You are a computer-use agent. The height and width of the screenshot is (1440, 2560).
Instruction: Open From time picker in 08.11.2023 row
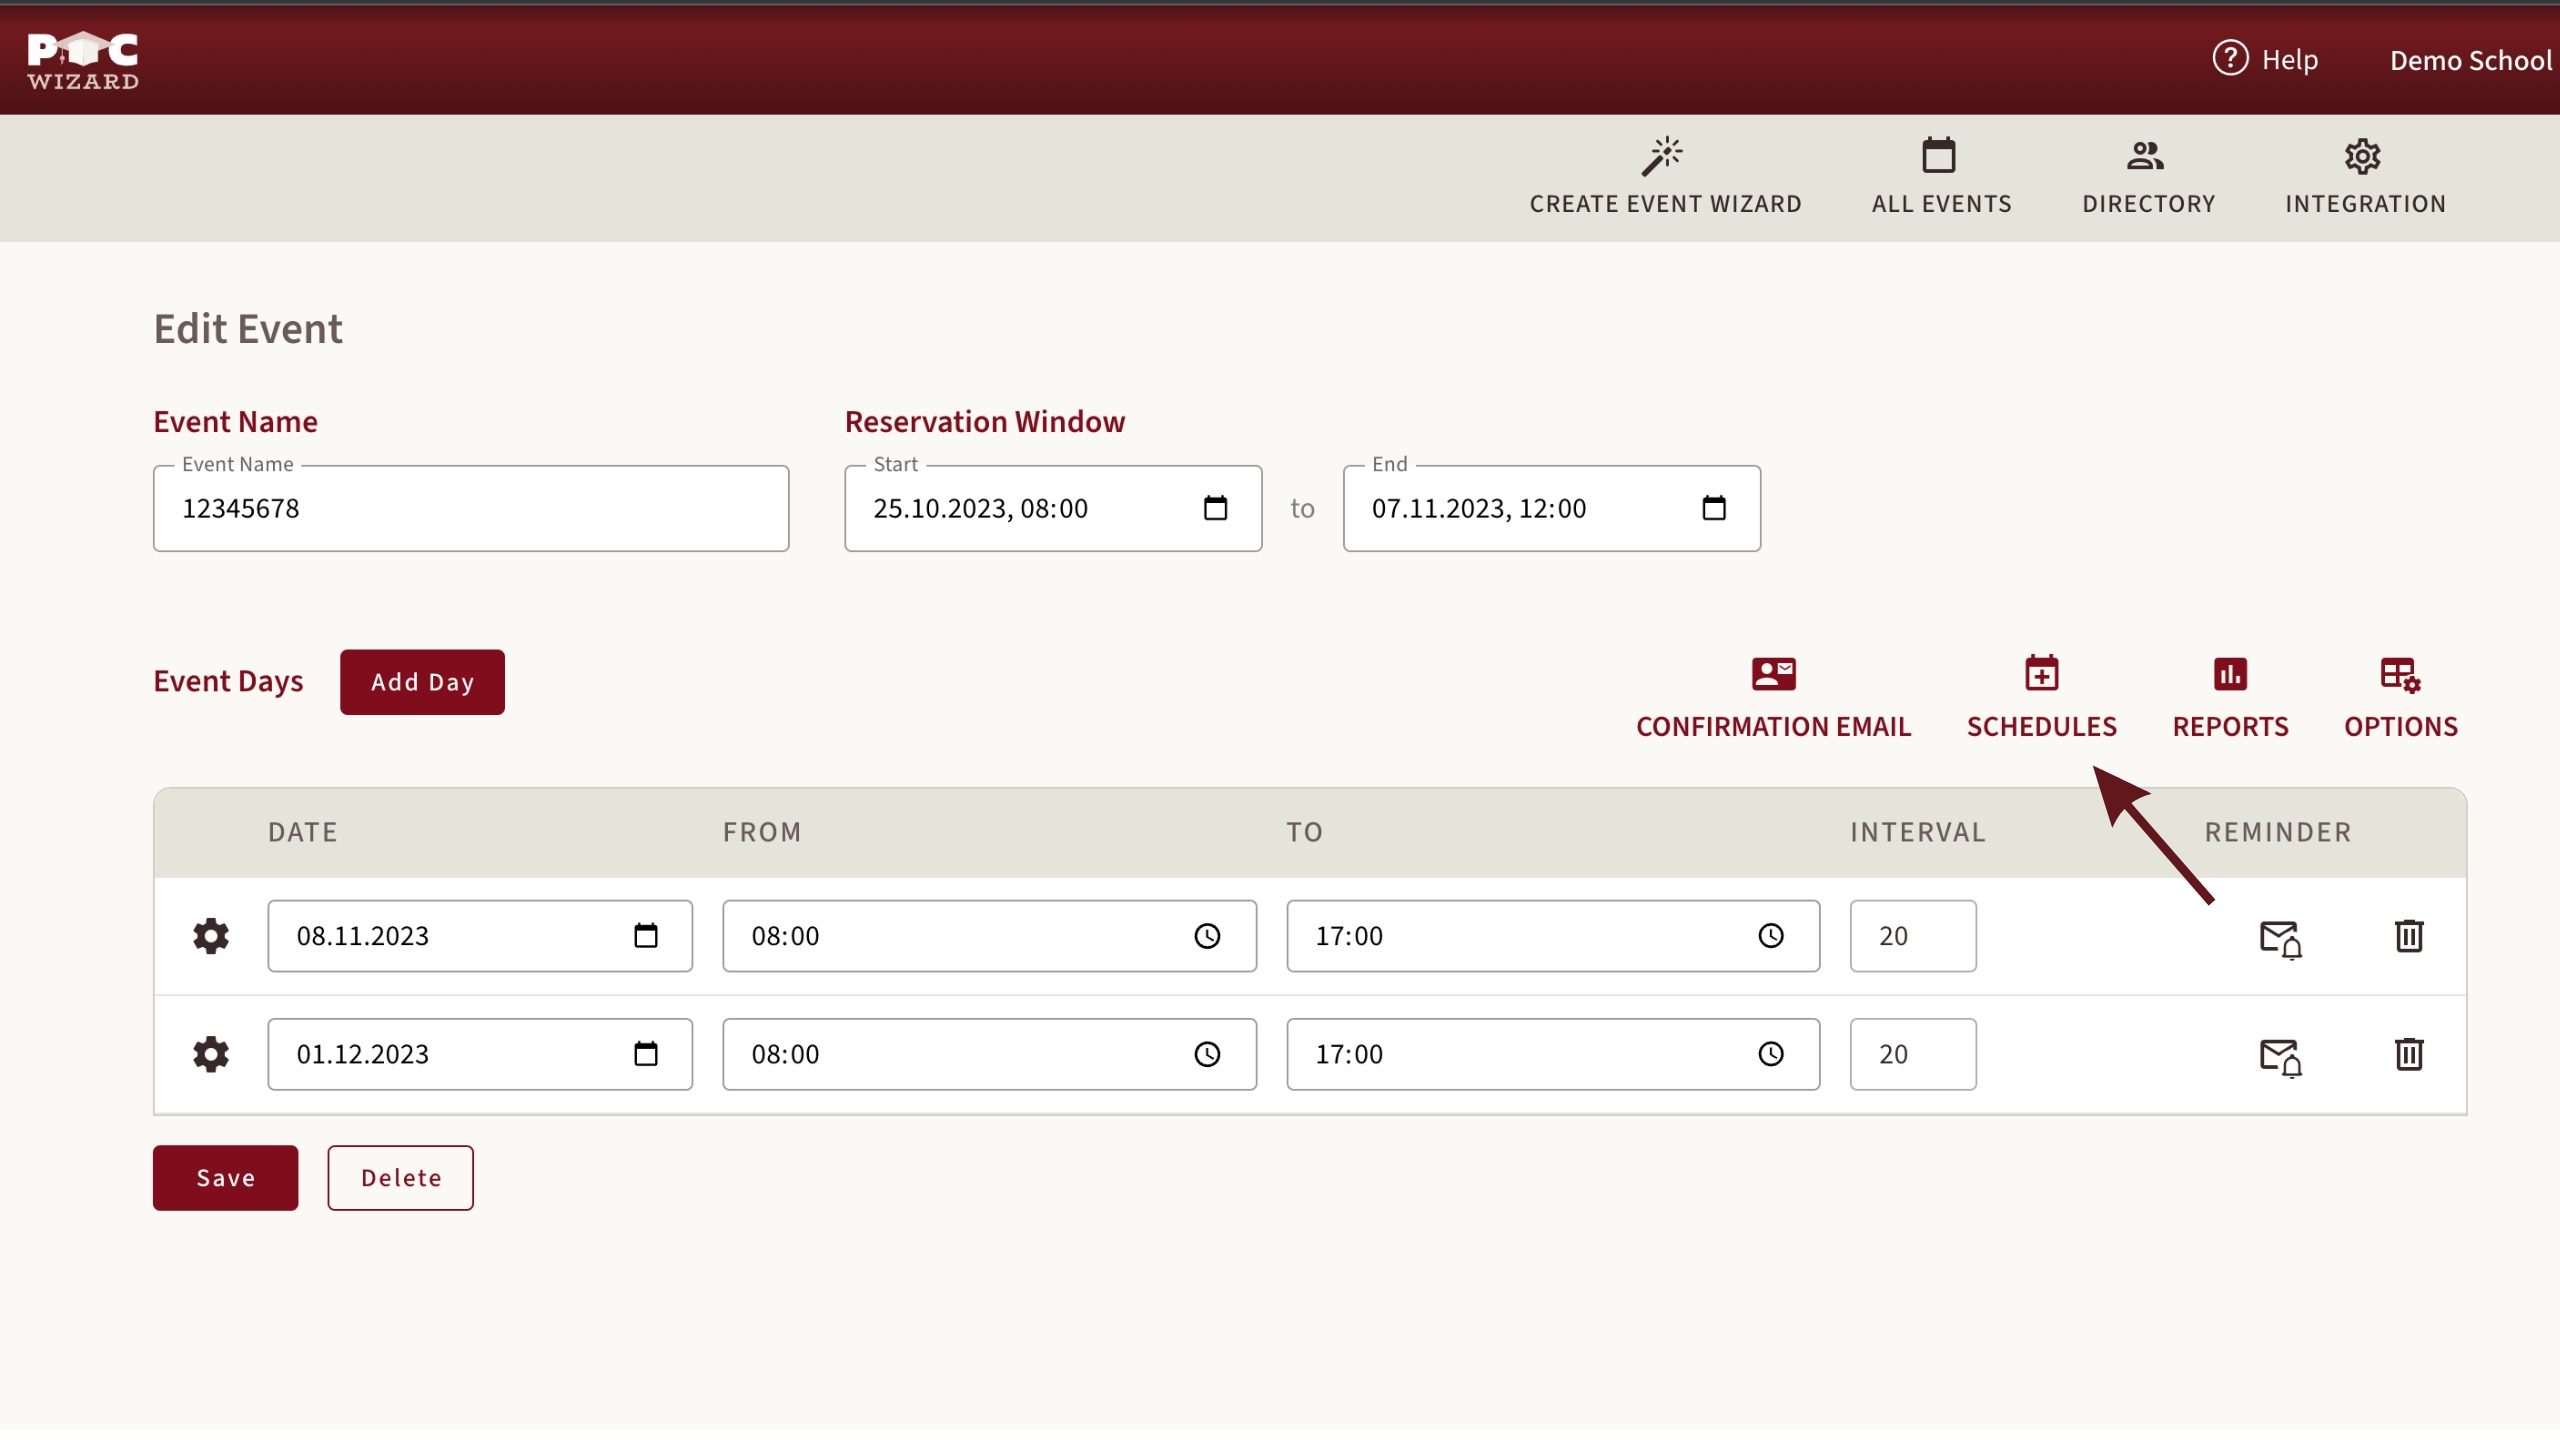point(1207,936)
